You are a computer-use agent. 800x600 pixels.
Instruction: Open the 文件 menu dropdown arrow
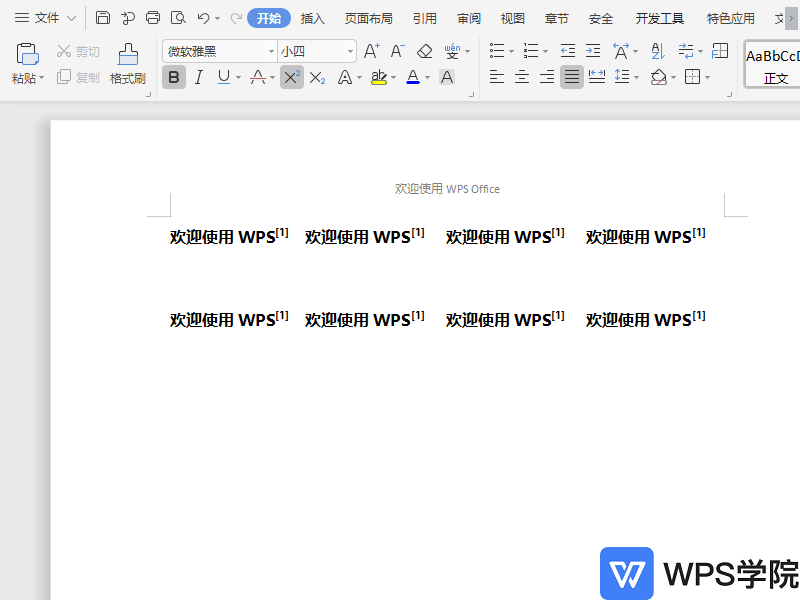pos(71,18)
